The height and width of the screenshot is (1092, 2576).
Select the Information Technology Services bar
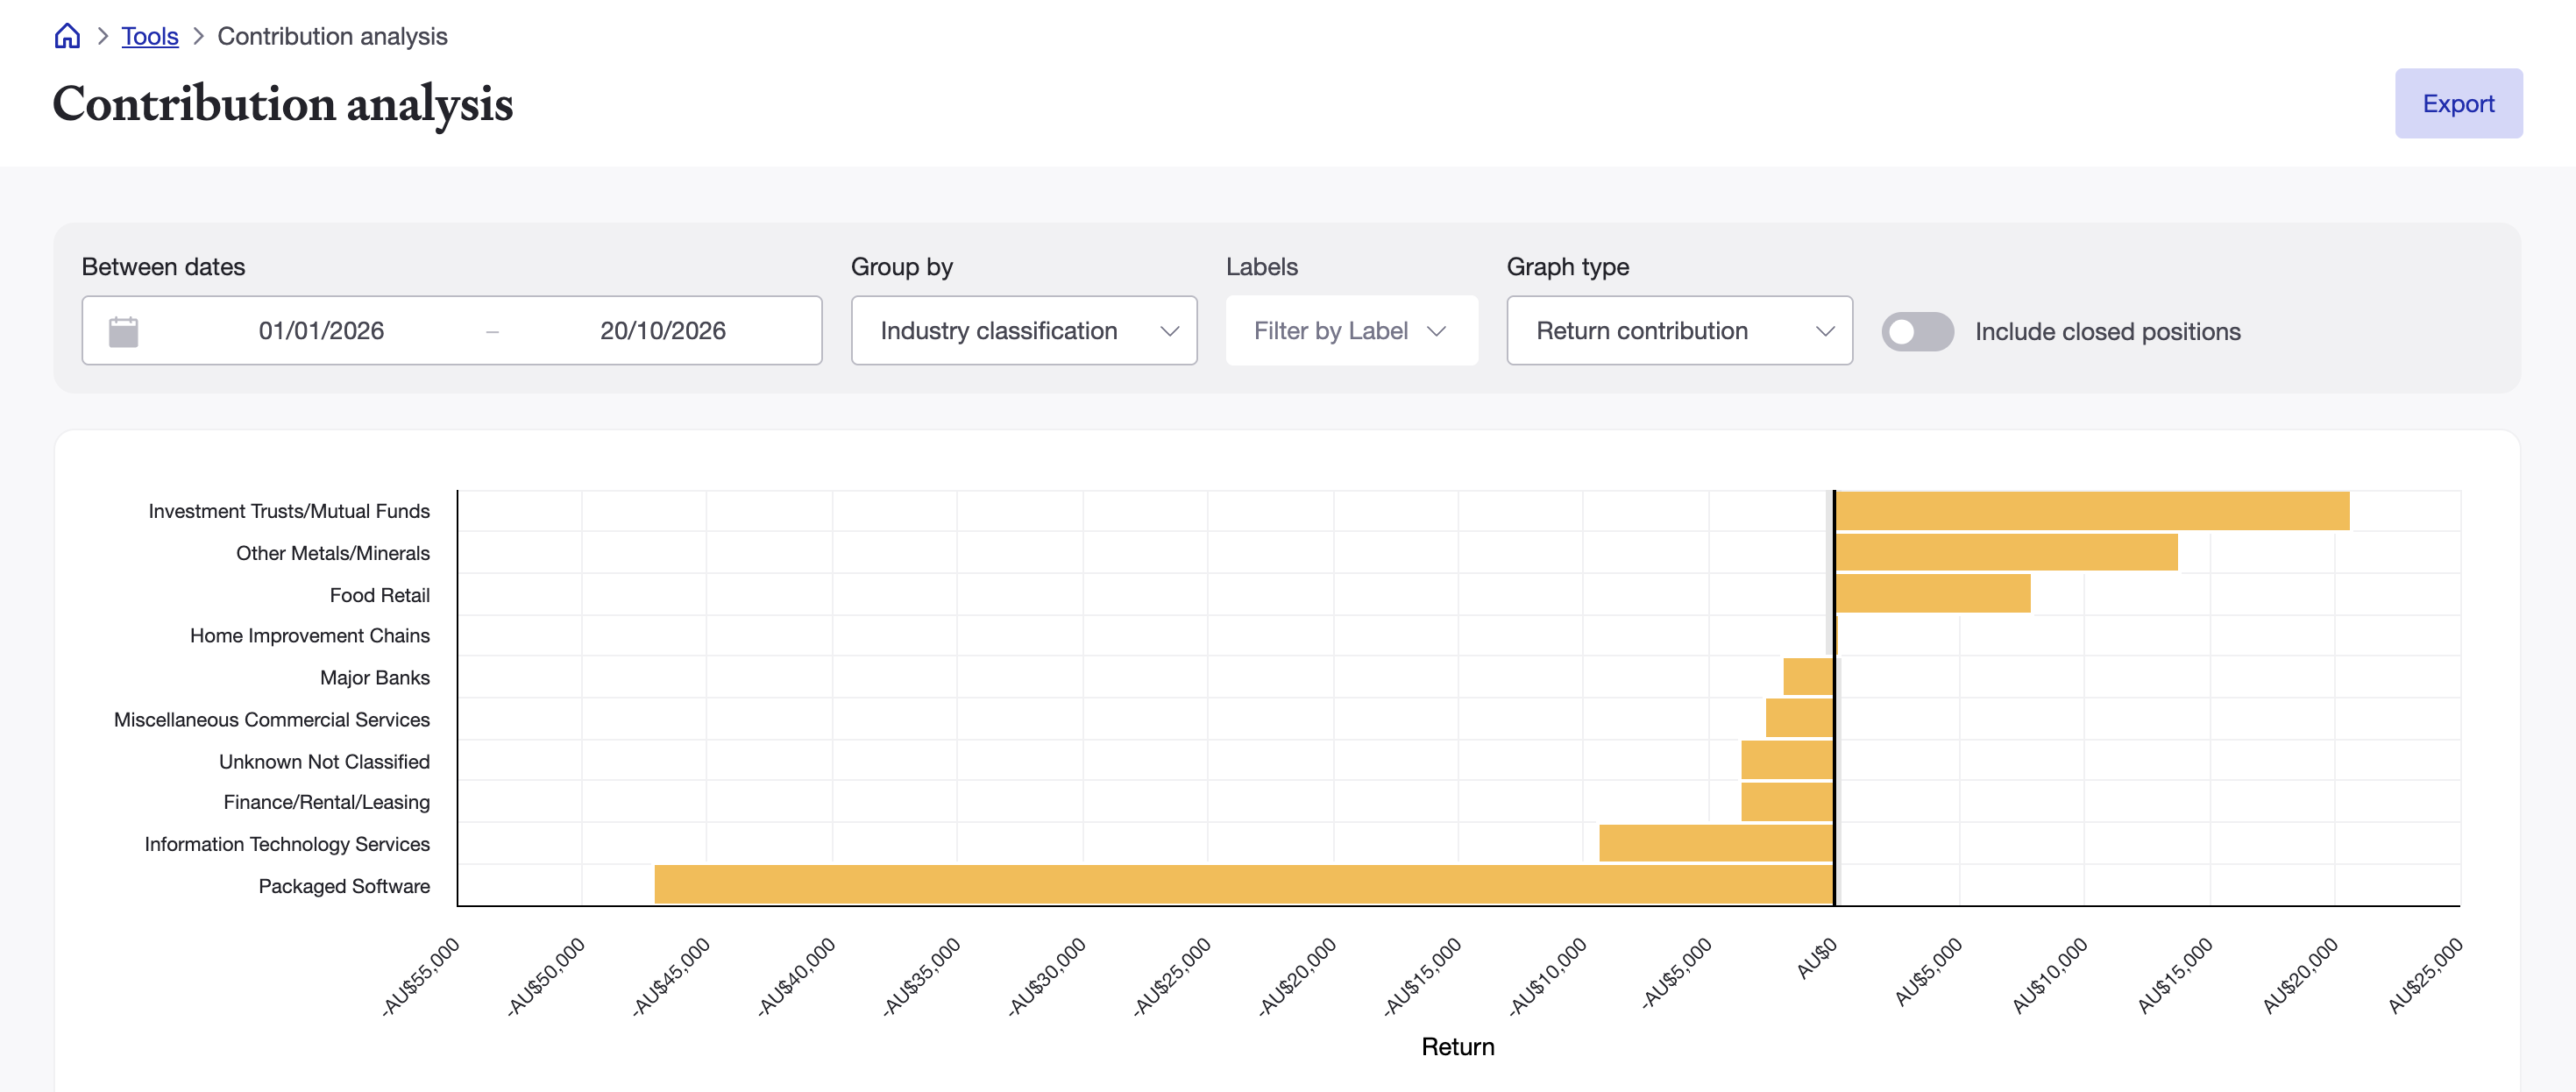point(1716,843)
